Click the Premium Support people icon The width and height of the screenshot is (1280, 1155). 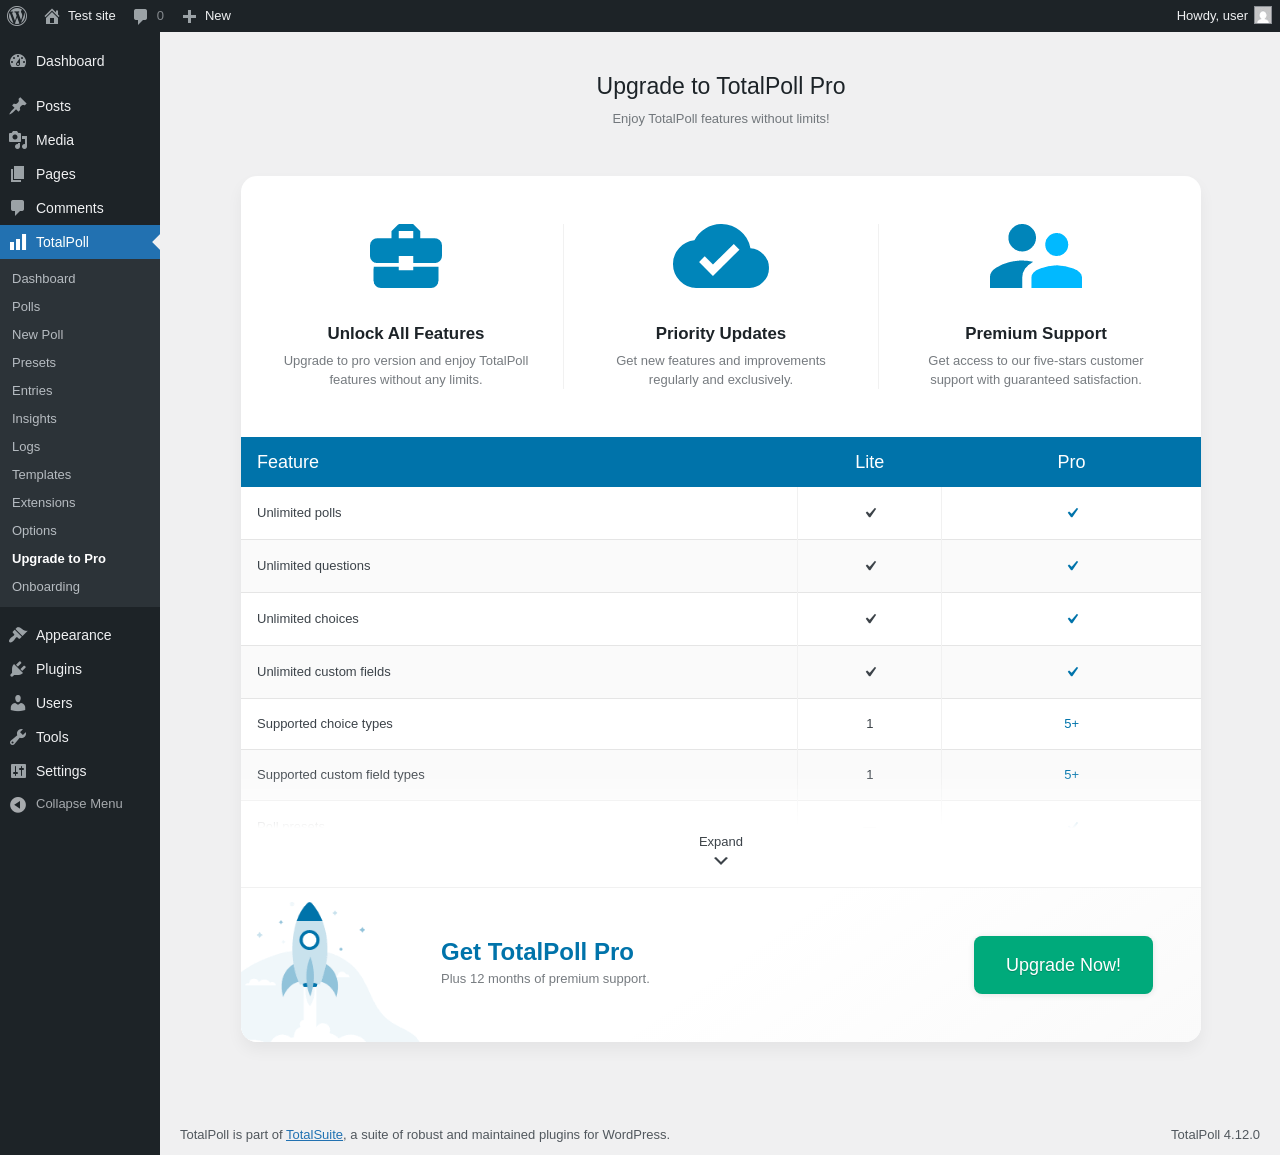[1035, 257]
